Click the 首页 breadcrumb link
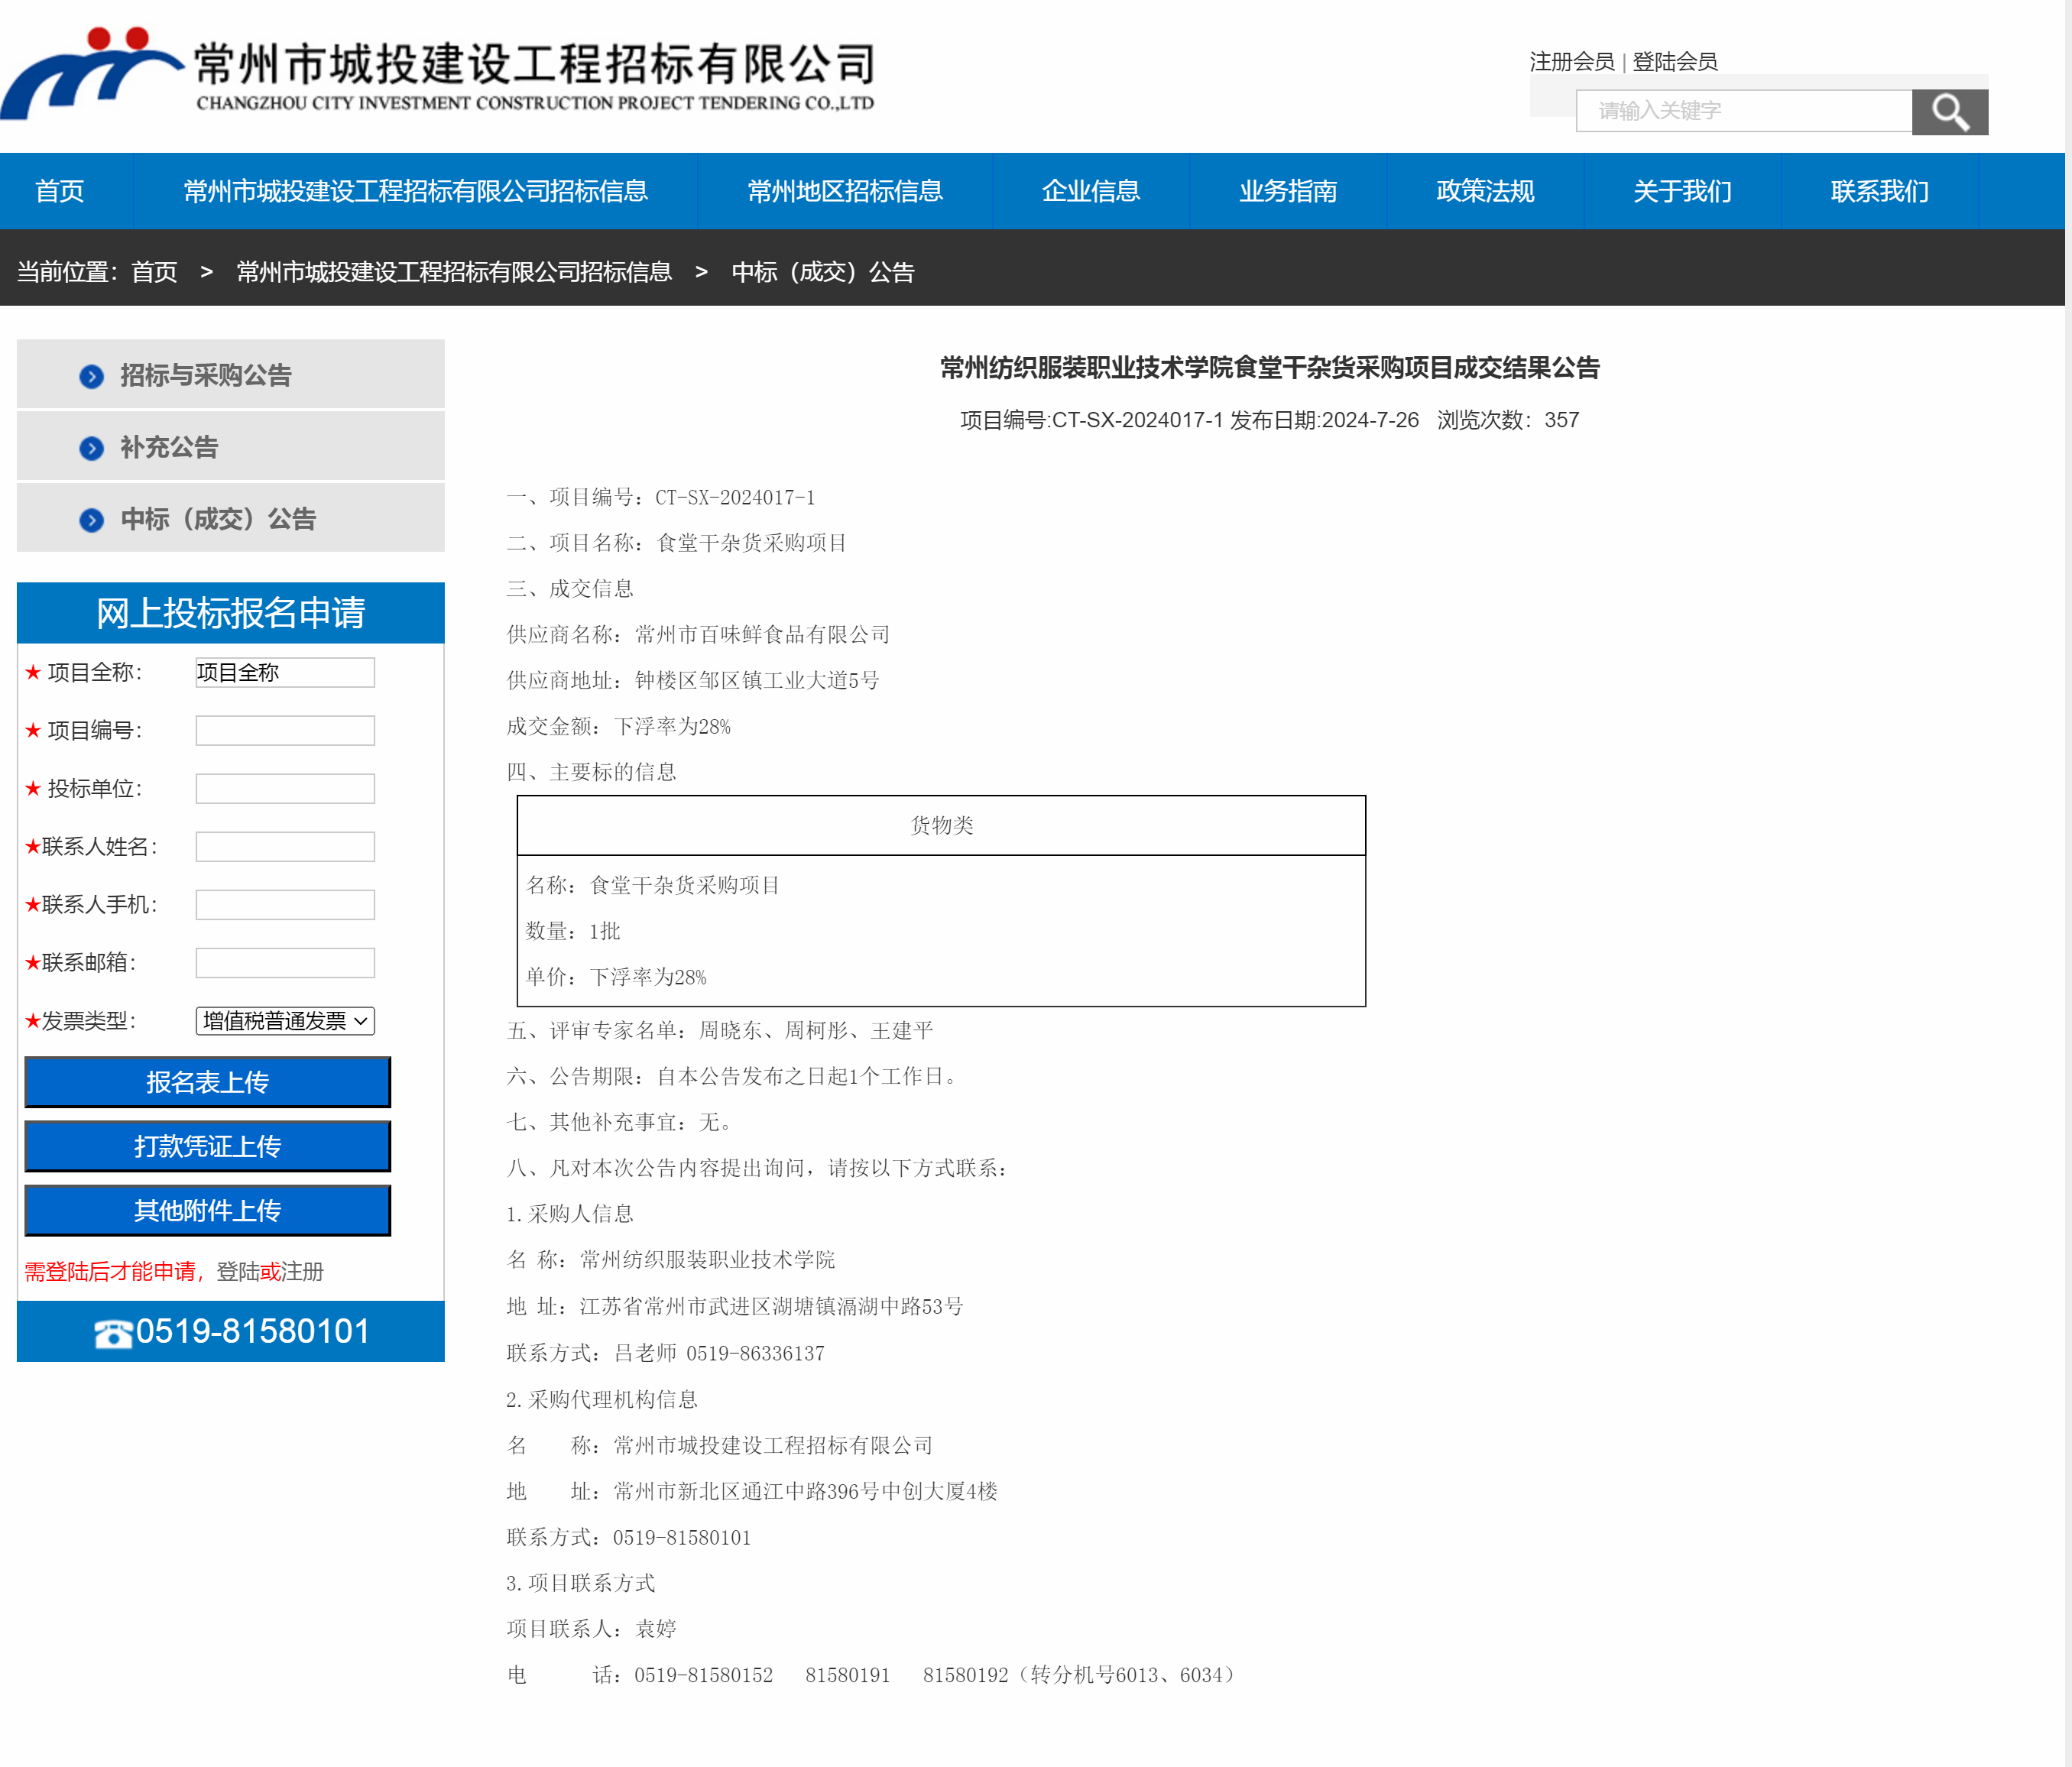The image size is (2072, 1767). [154, 272]
